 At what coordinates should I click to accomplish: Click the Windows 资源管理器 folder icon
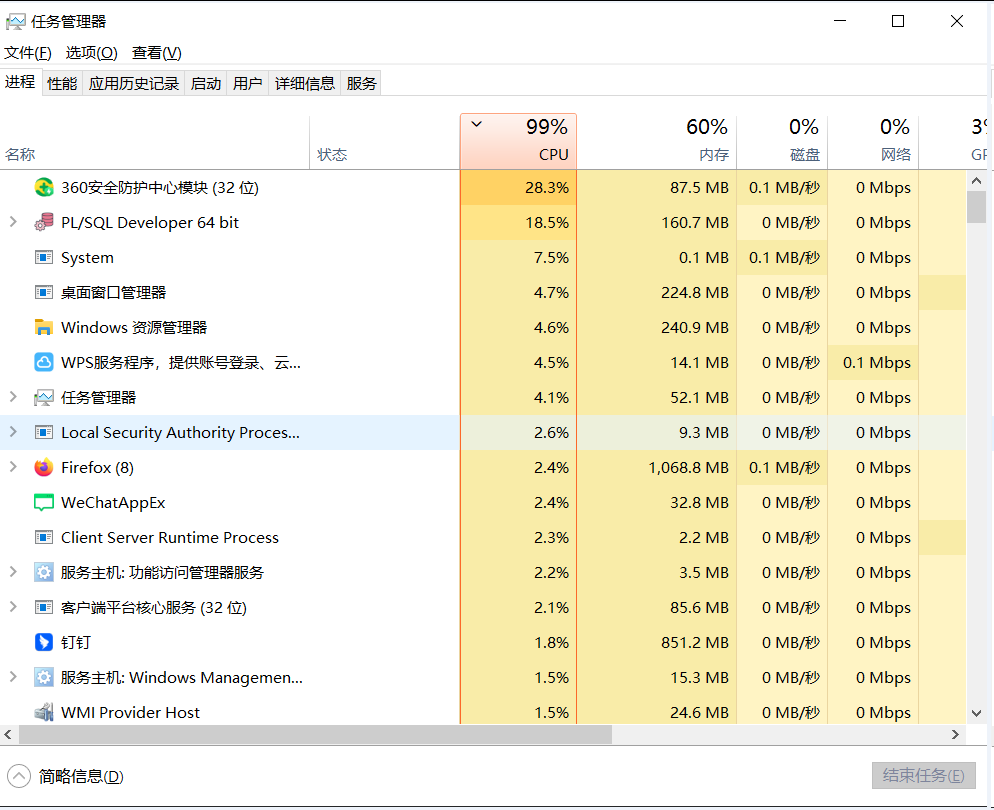tap(44, 328)
